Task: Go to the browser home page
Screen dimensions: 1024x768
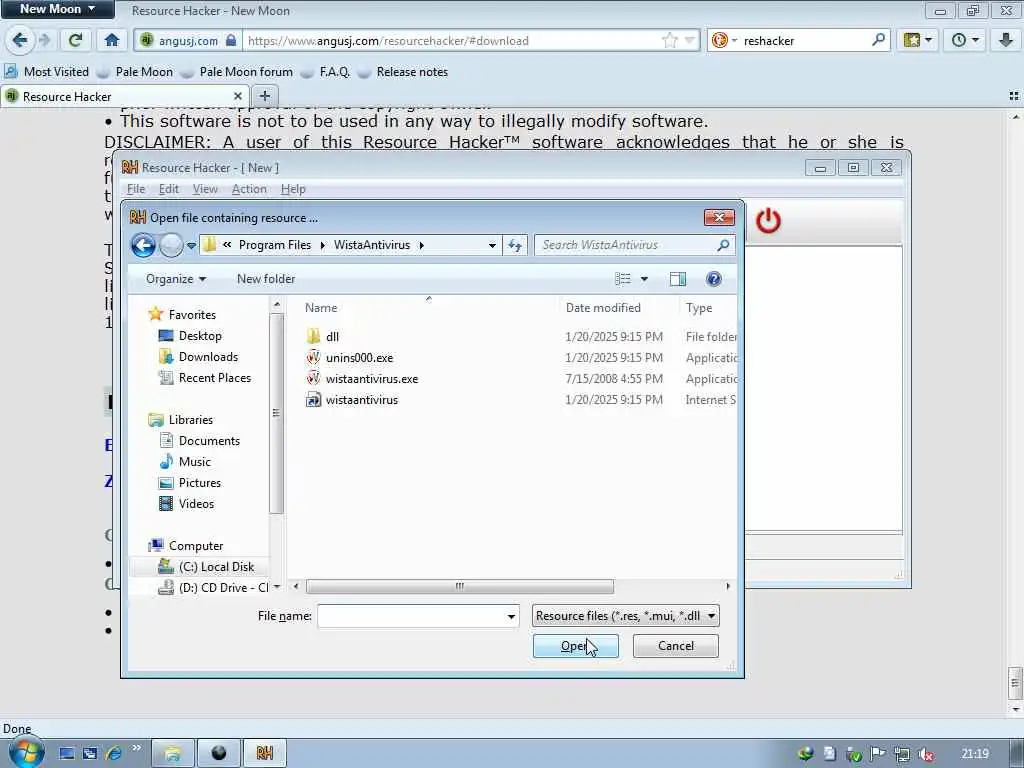Action: pyautogui.click(x=112, y=40)
